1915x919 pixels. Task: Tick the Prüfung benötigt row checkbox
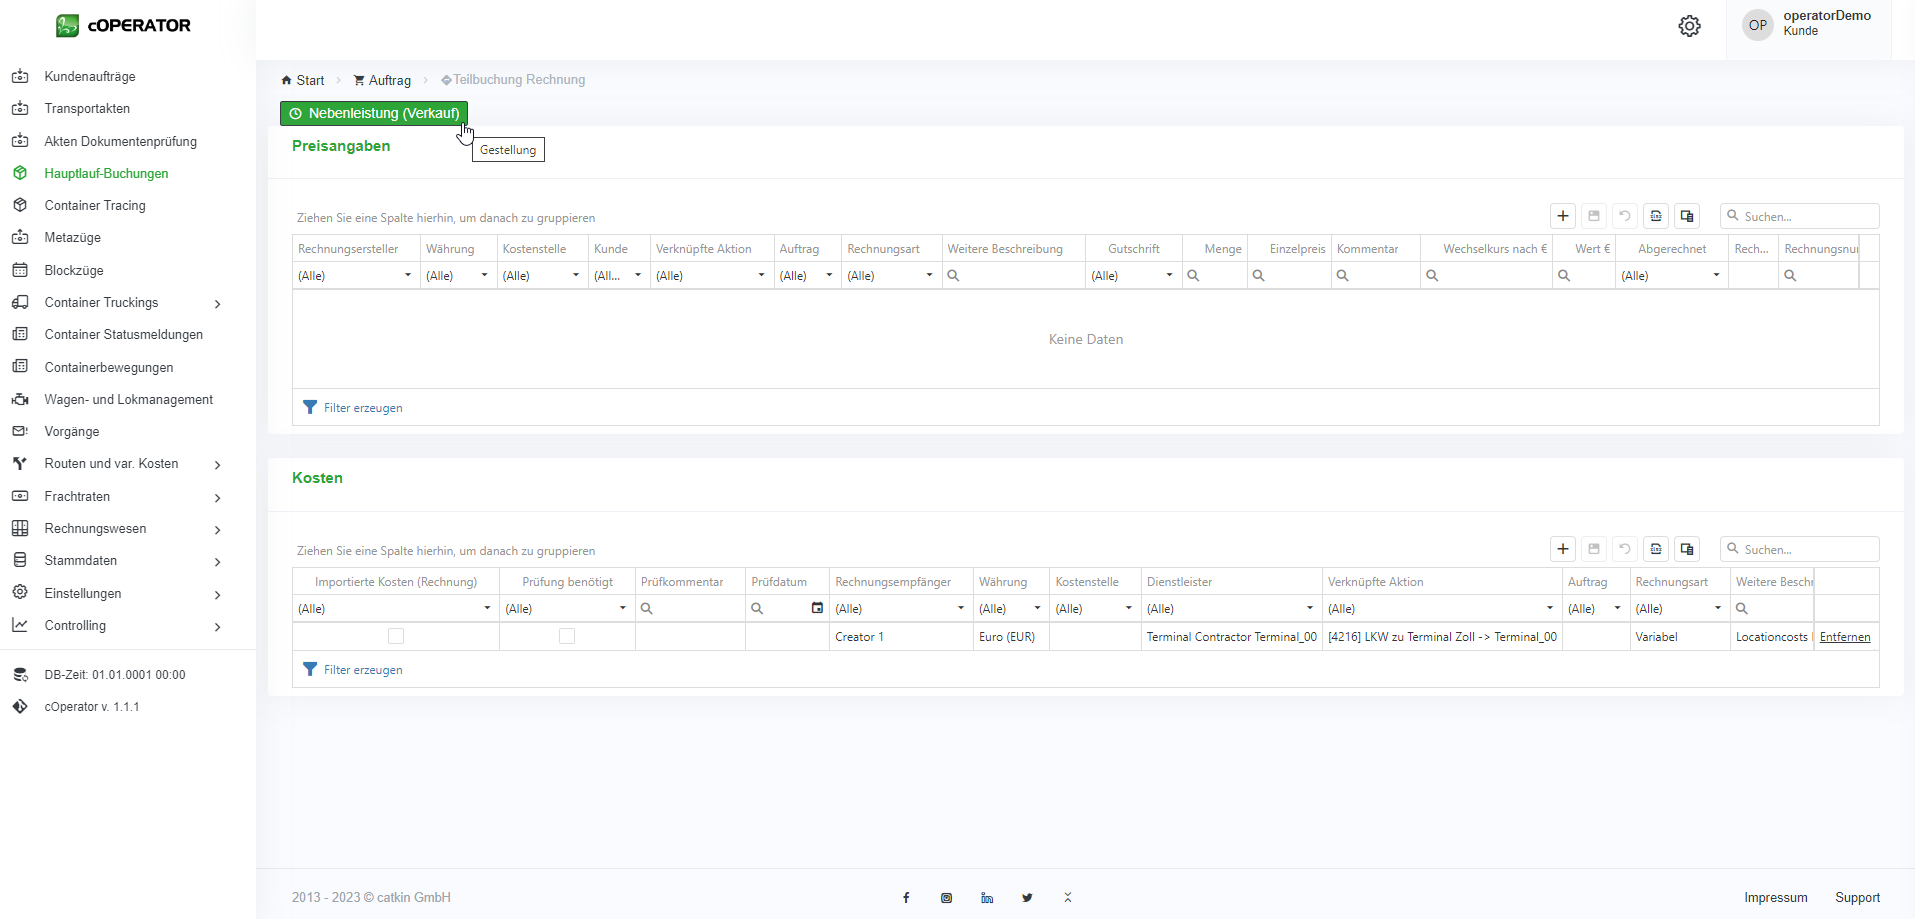click(567, 636)
